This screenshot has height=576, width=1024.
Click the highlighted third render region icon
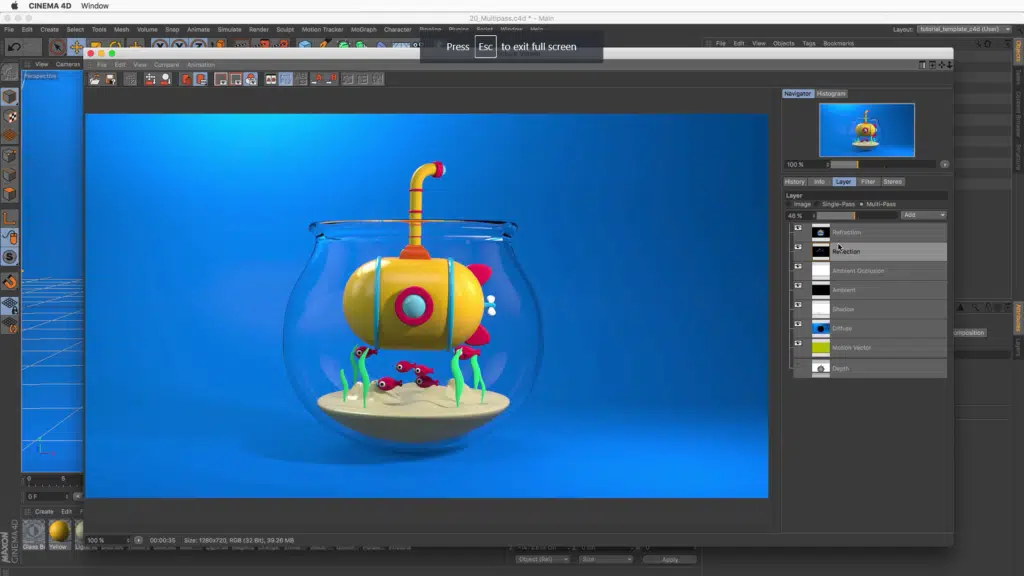(251, 79)
